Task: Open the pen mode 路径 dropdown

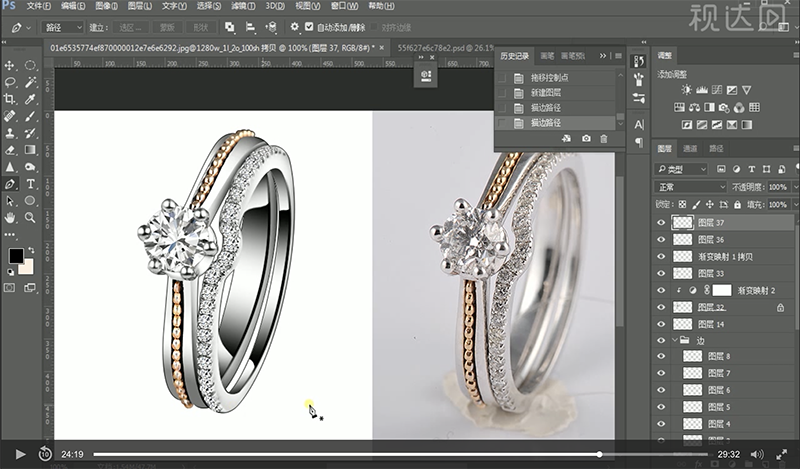Action: pyautogui.click(x=62, y=27)
